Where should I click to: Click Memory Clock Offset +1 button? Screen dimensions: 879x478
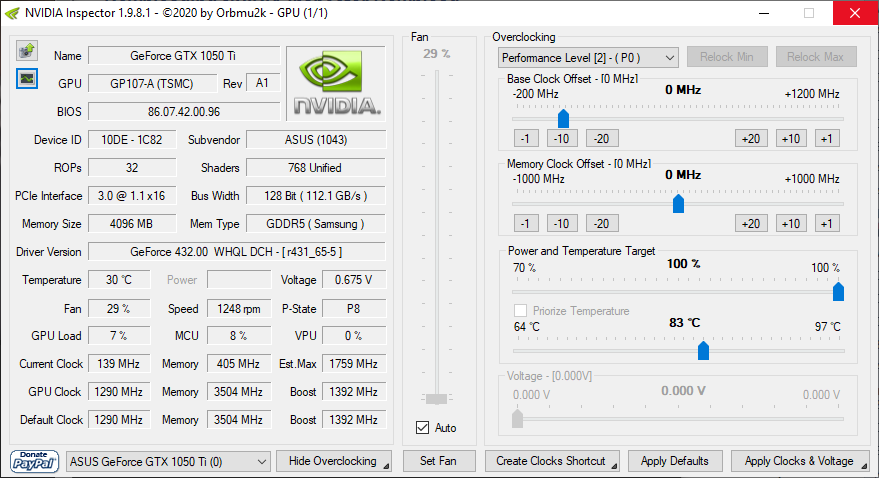tap(827, 224)
